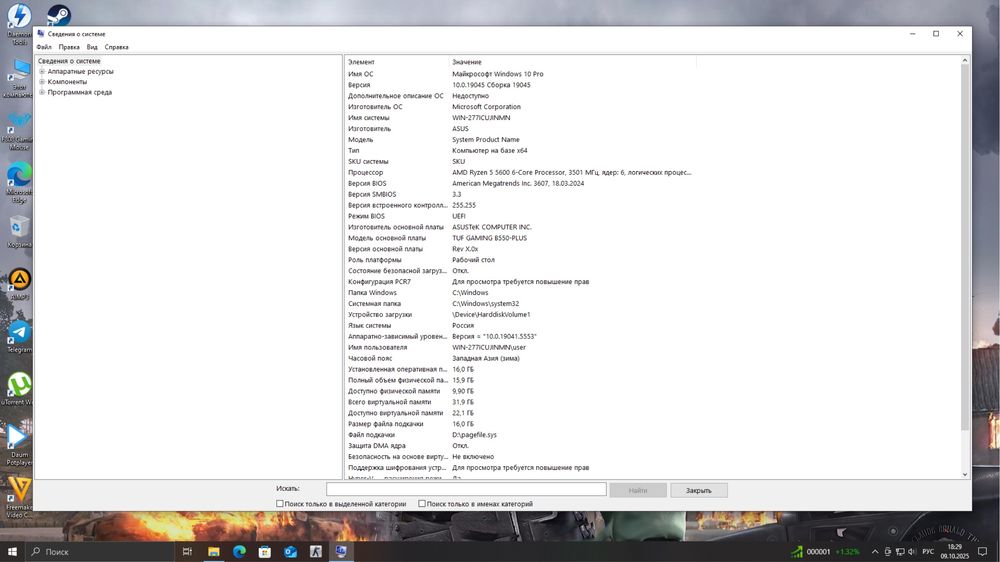Select the Сведения о системе tree root

click(69, 61)
